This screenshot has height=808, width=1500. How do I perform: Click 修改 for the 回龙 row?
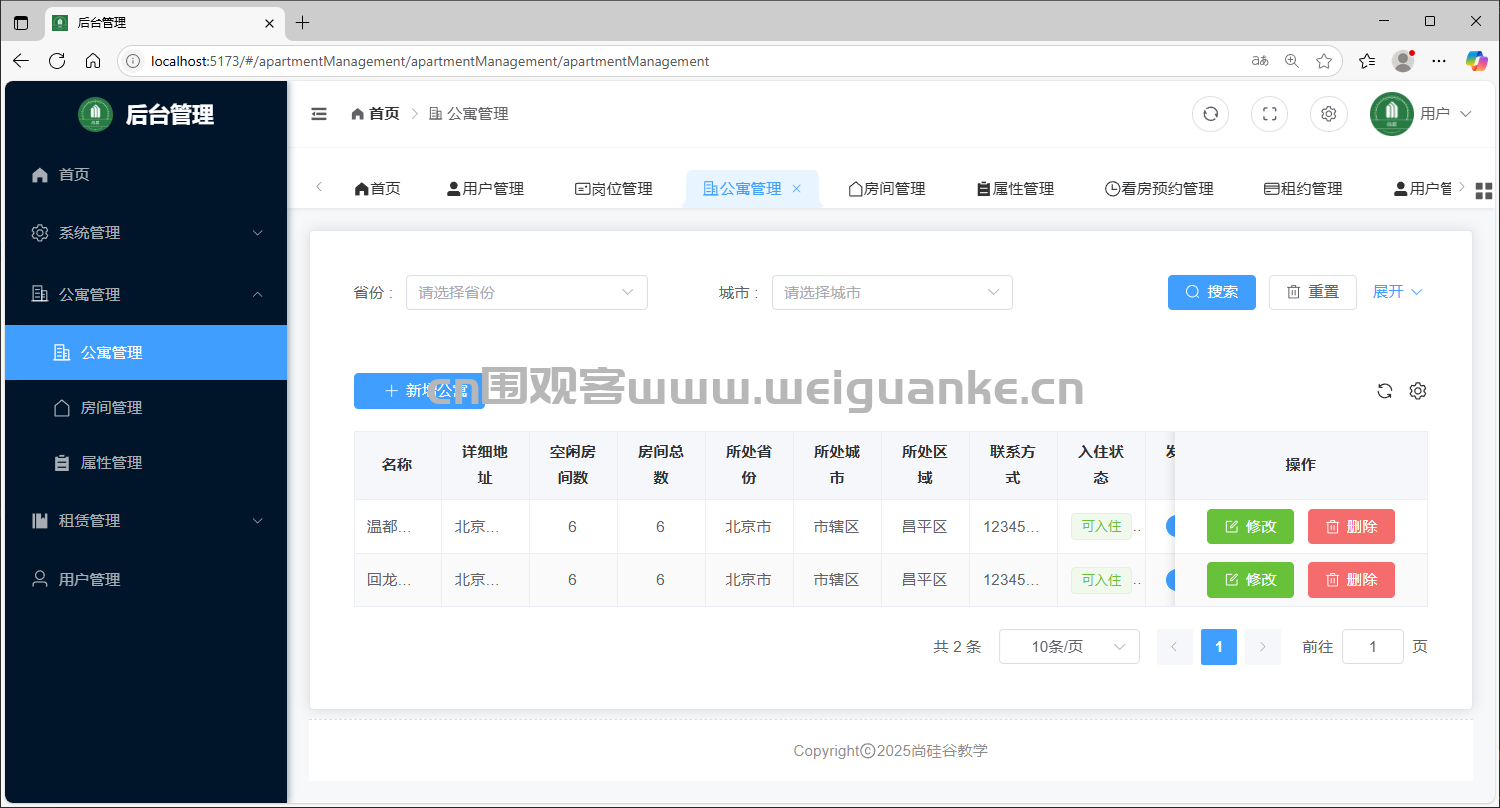(x=1250, y=580)
